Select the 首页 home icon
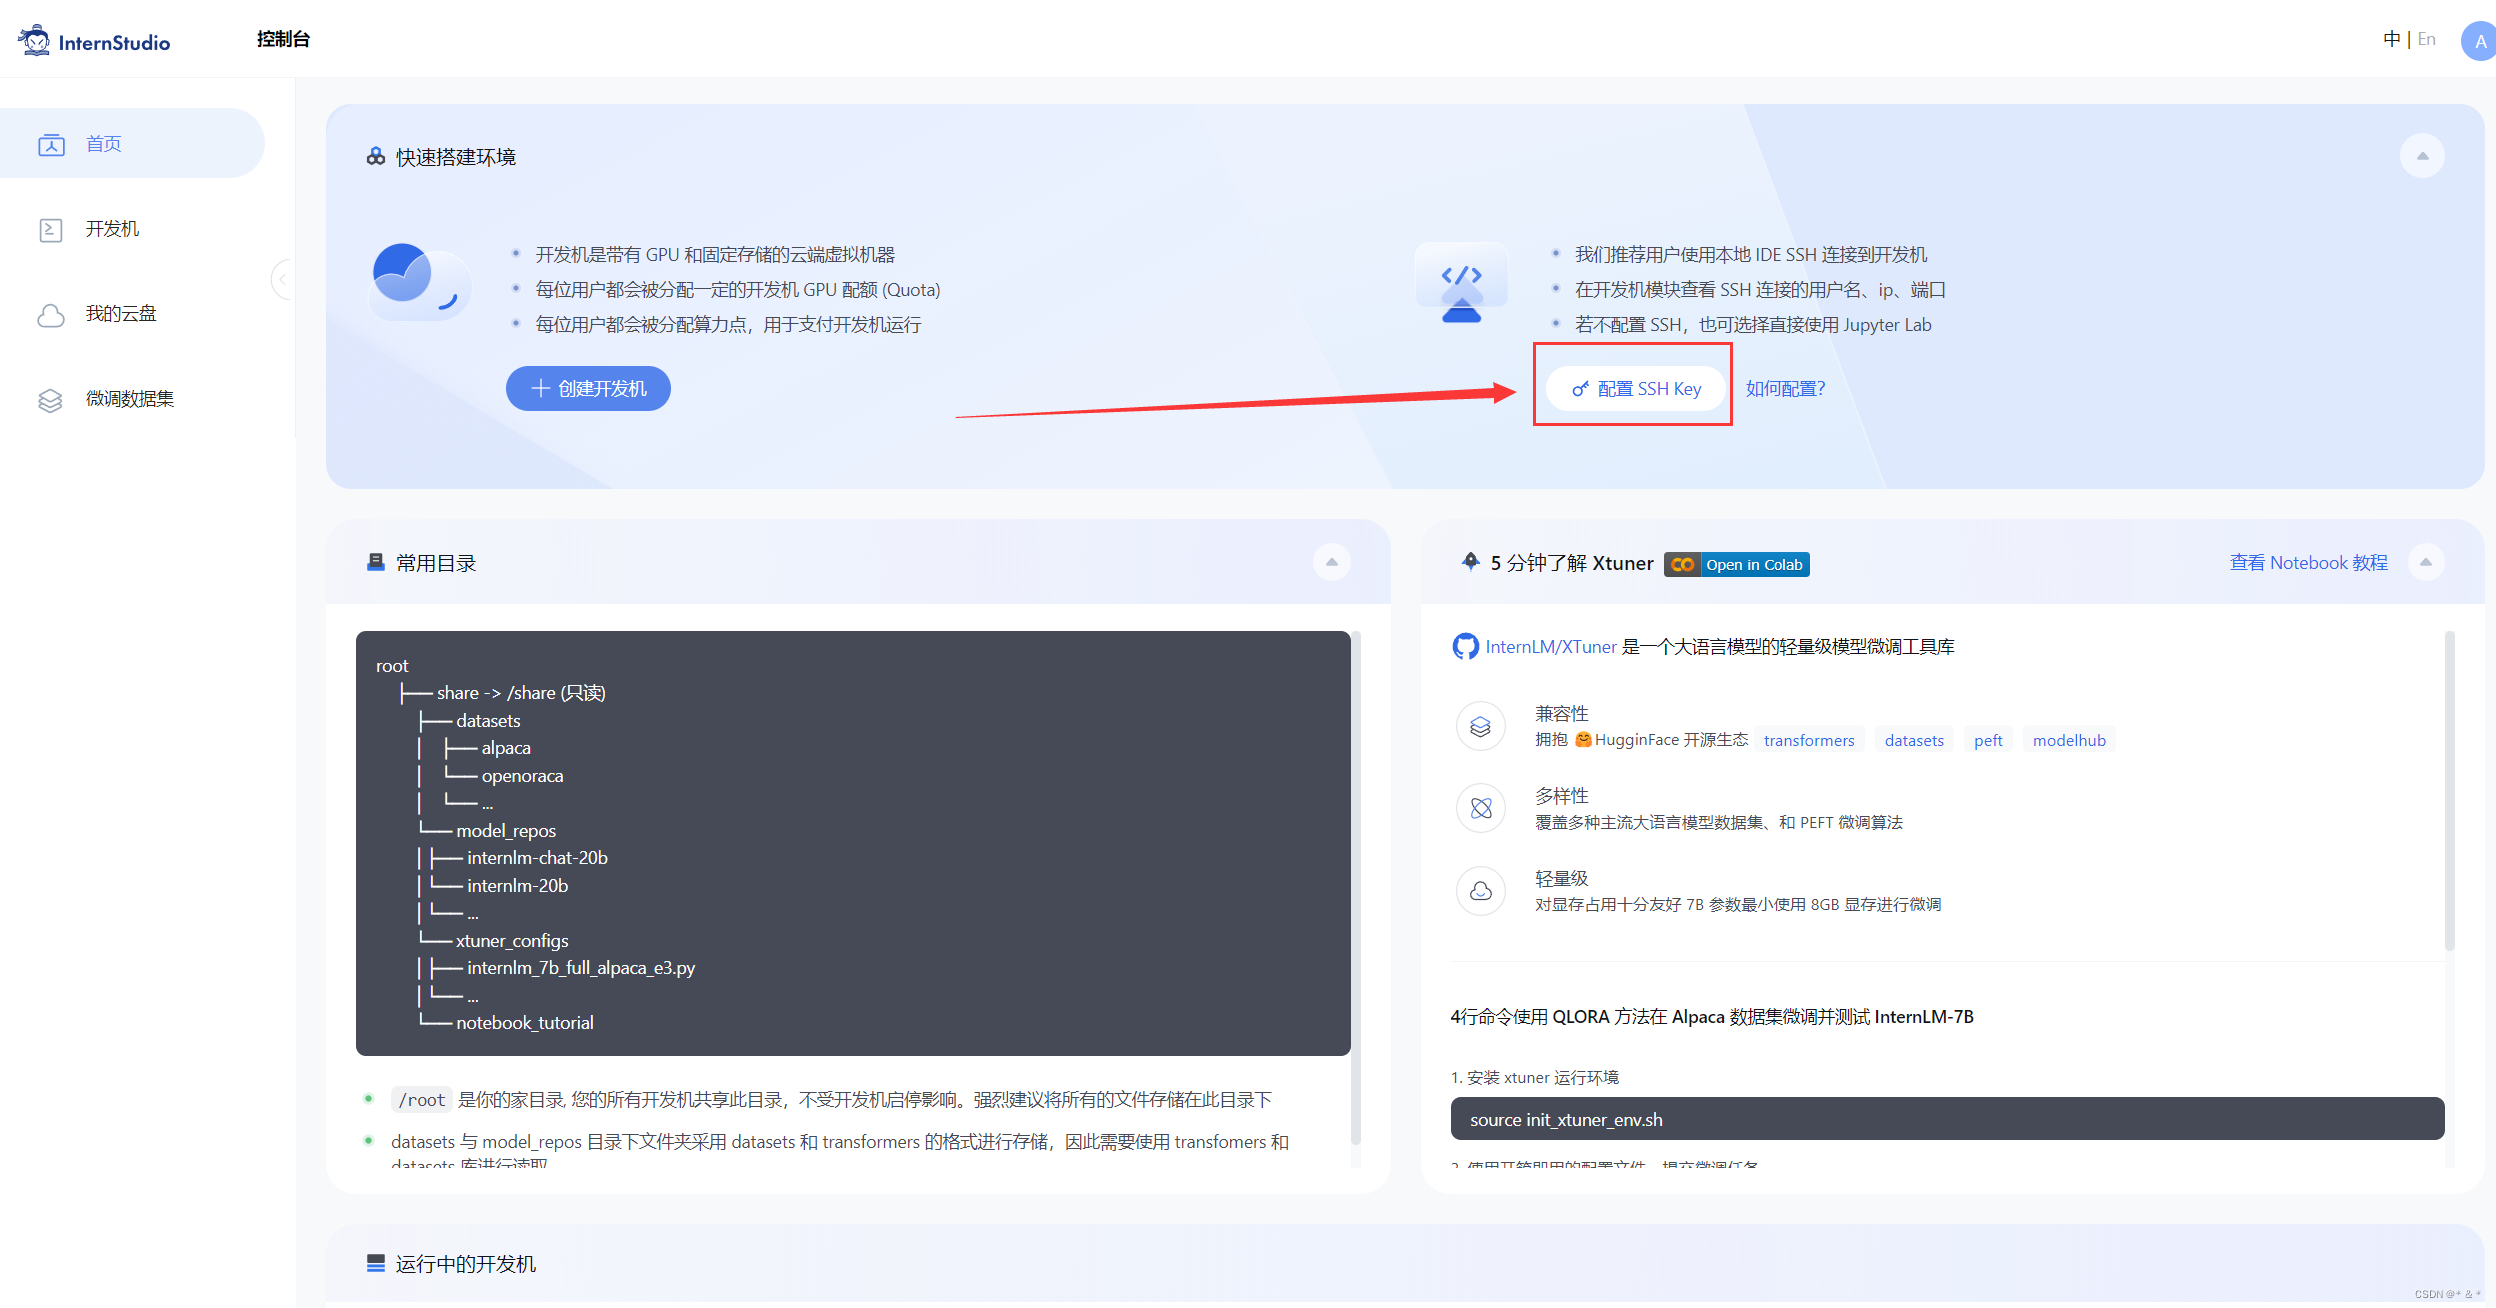Image resolution: width=2496 pixels, height=1308 pixels. click(52, 143)
